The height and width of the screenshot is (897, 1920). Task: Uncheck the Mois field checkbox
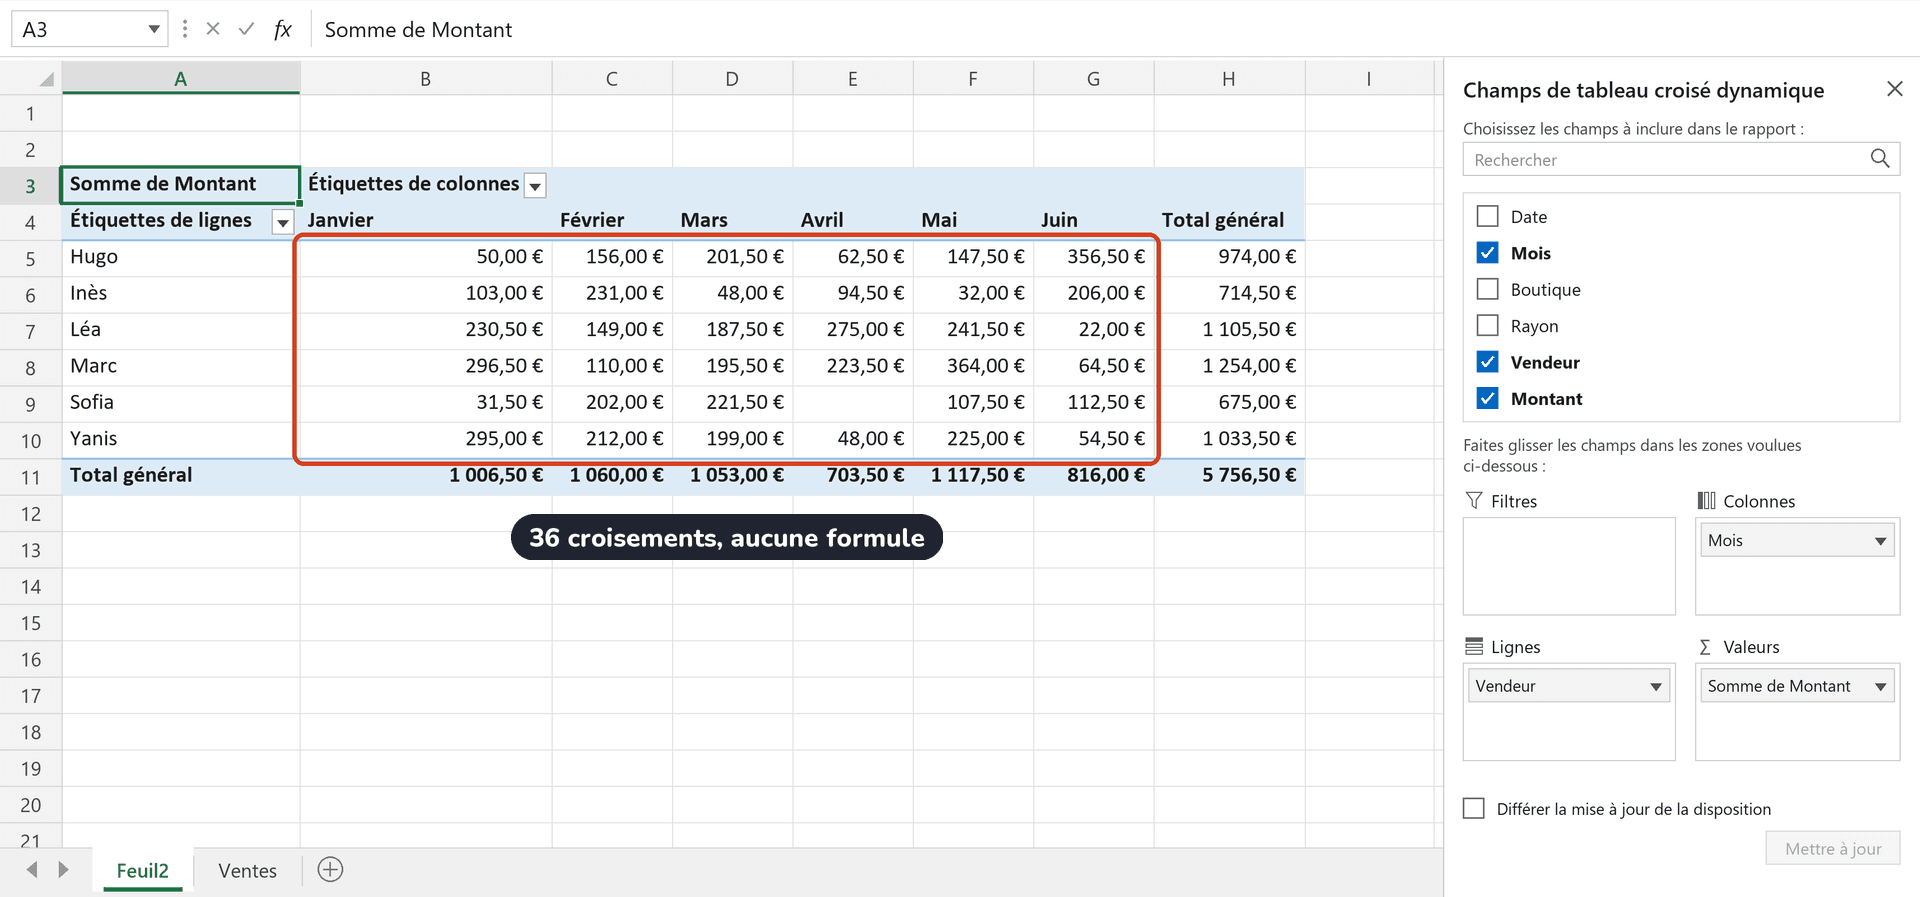(x=1488, y=252)
